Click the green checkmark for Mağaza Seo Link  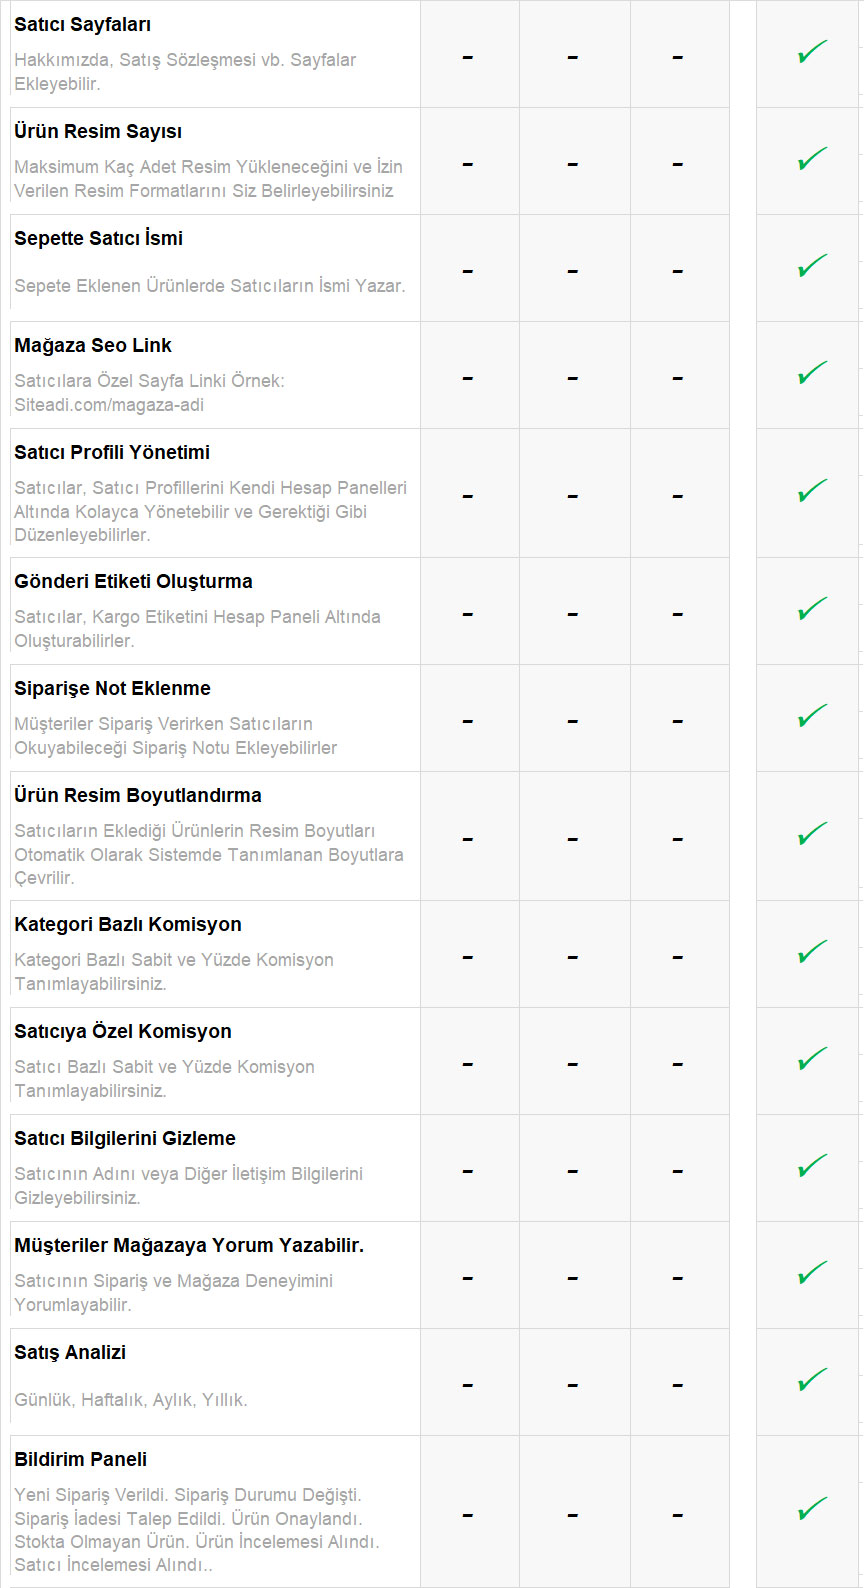[x=812, y=373]
